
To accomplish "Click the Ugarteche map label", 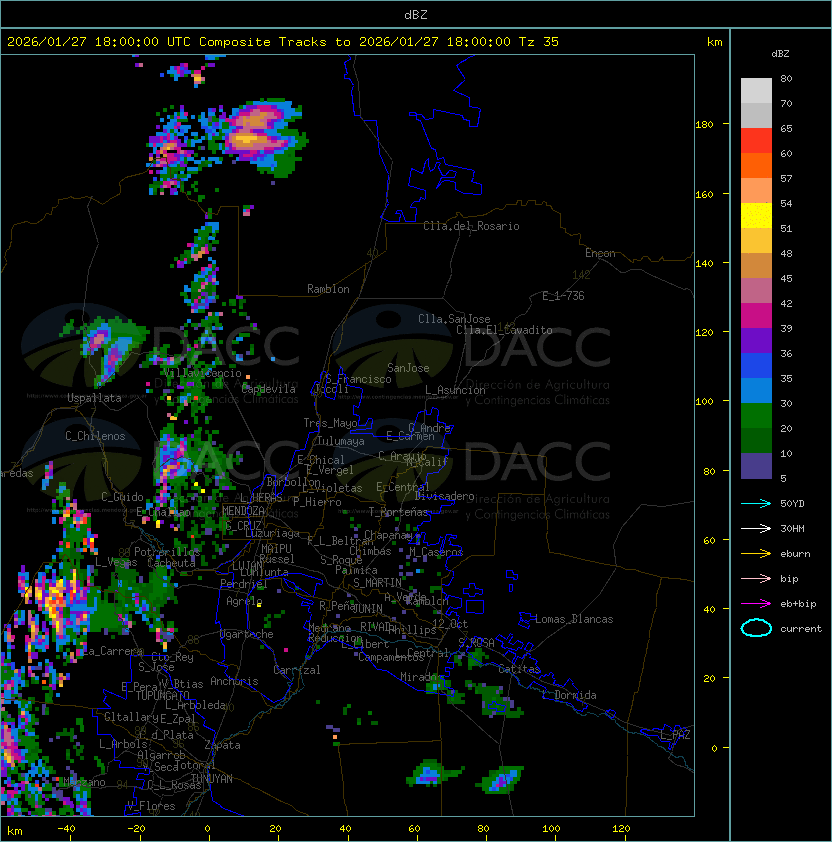I will 247,634.
